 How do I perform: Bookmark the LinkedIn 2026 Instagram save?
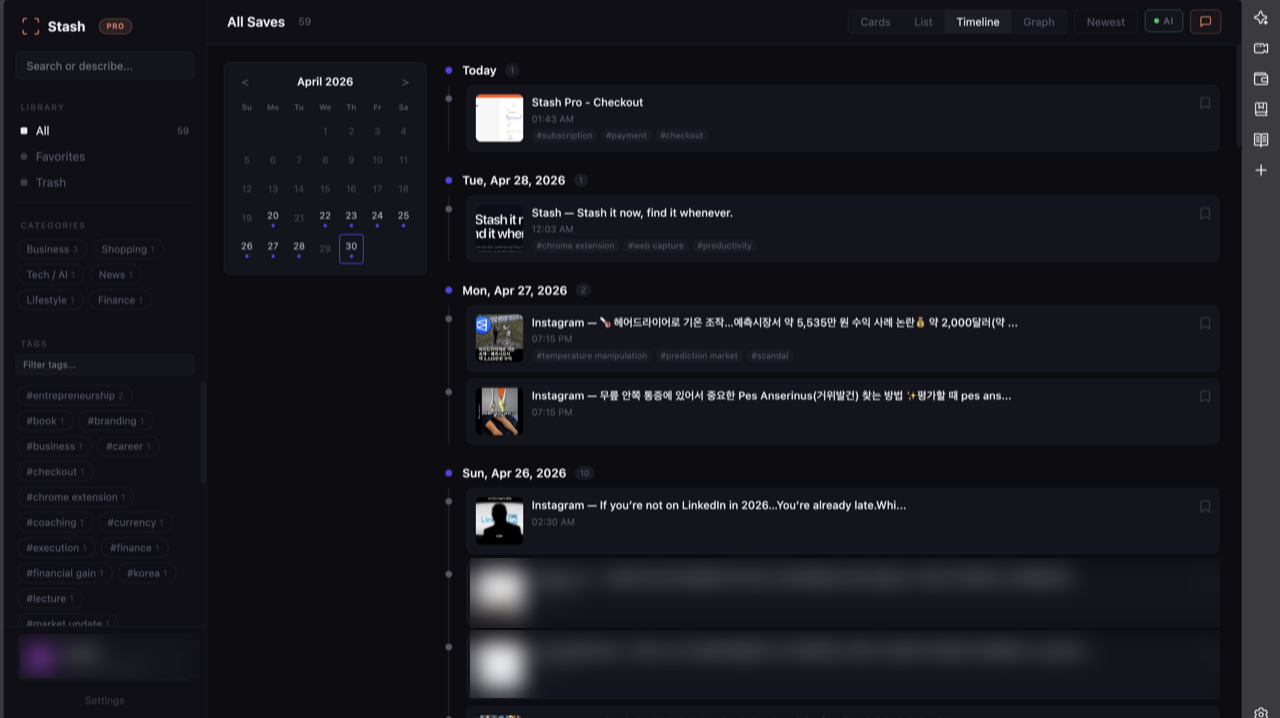point(1205,506)
